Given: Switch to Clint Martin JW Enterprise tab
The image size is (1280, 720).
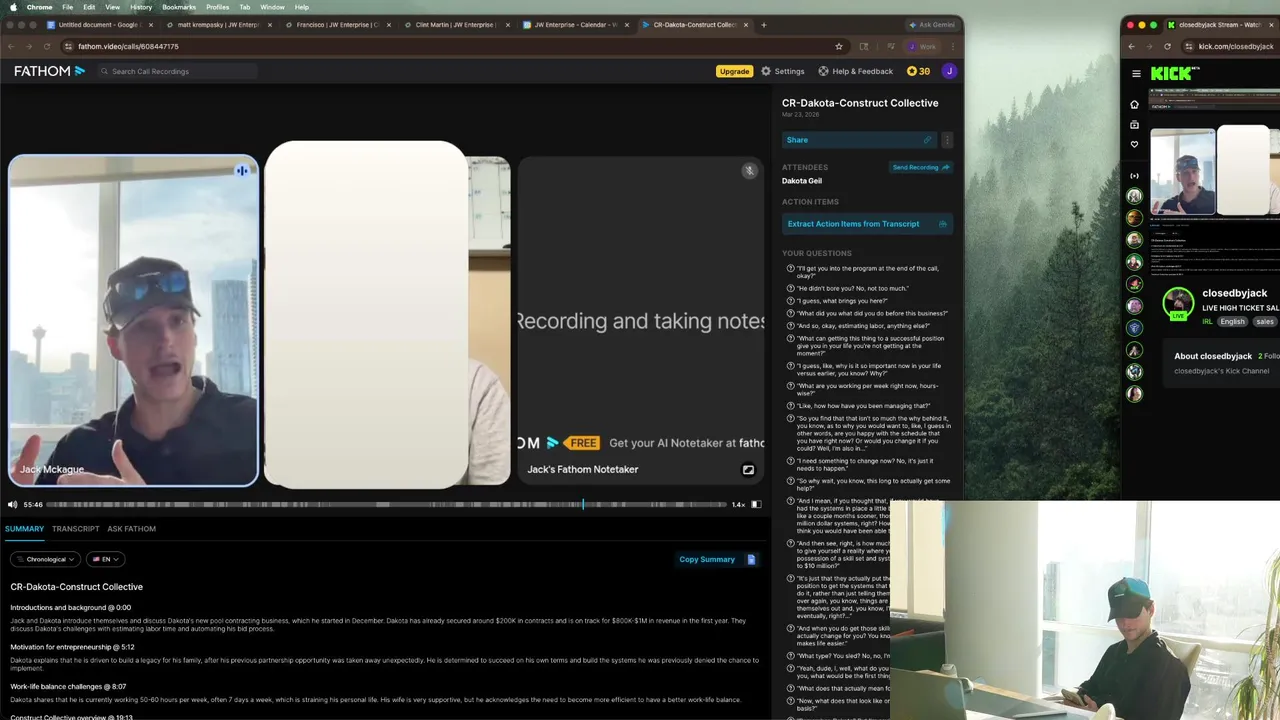Looking at the screenshot, I should 455,24.
